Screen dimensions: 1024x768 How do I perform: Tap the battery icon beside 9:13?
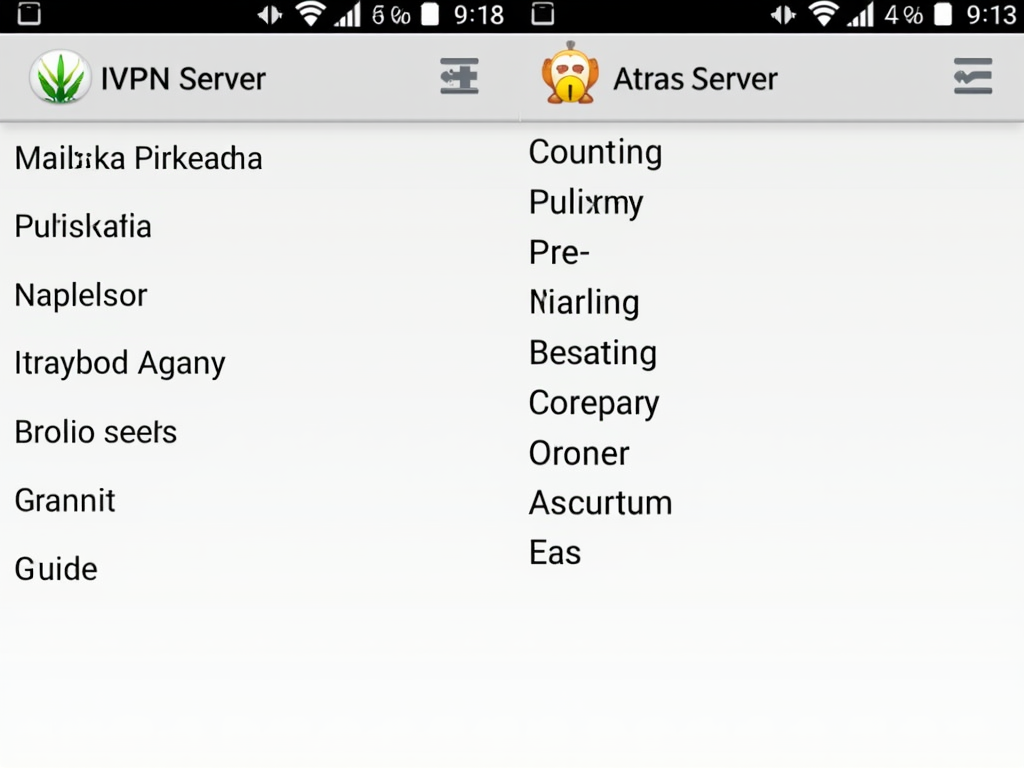pos(943,14)
